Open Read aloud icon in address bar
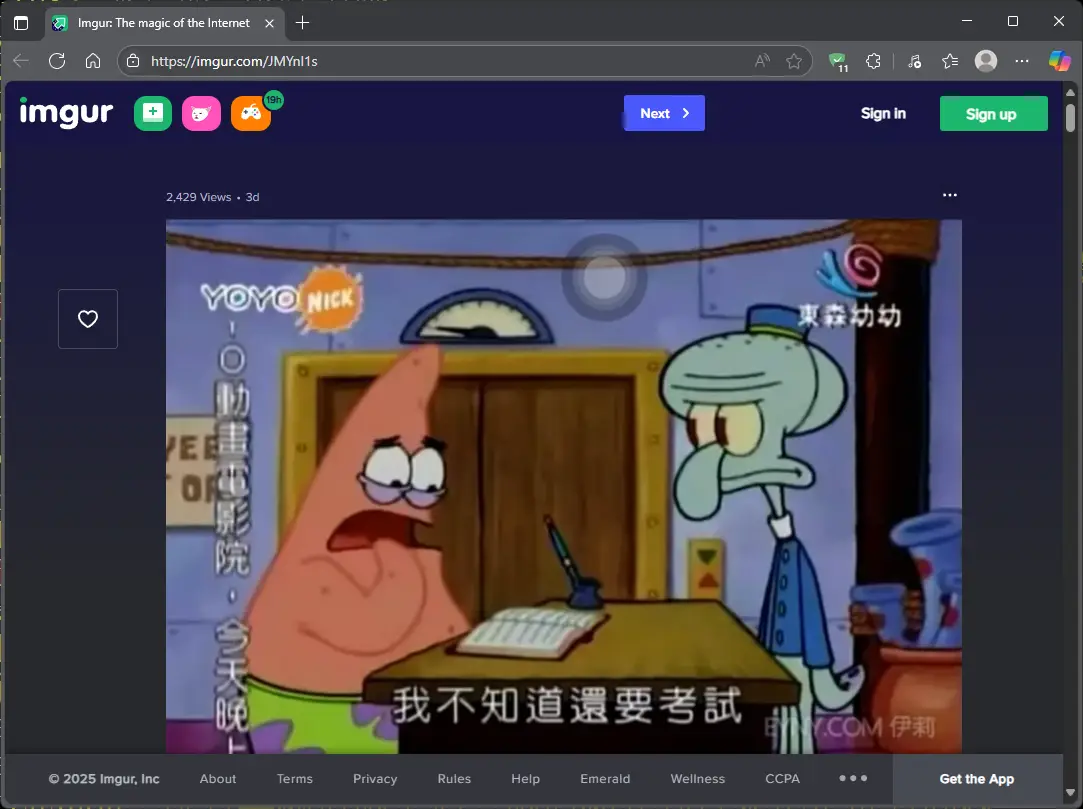The width and height of the screenshot is (1083, 809). click(x=762, y=61)
